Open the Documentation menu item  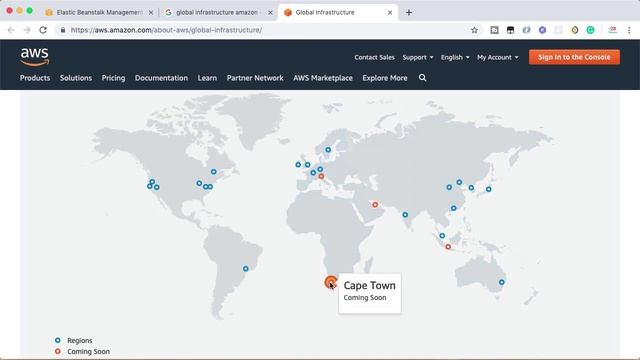(161, 78)
